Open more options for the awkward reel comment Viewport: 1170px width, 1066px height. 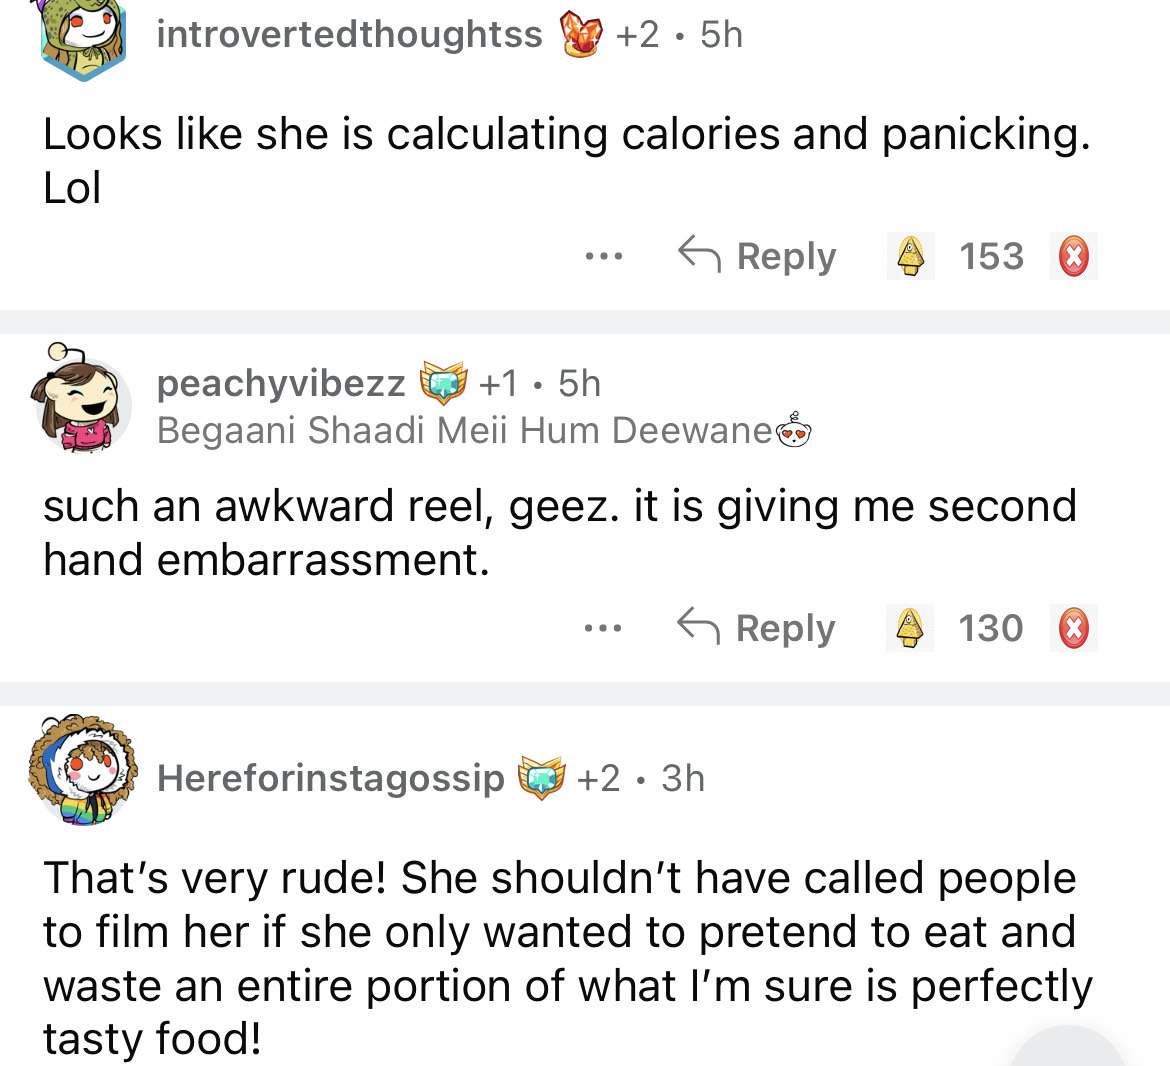[x=603, y=629]
